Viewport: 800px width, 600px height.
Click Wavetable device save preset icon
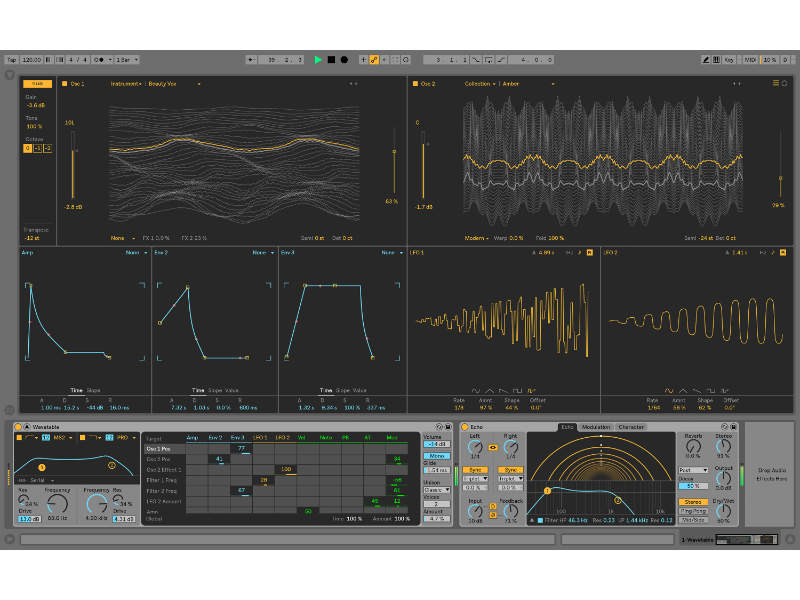[x=448, y=427]
